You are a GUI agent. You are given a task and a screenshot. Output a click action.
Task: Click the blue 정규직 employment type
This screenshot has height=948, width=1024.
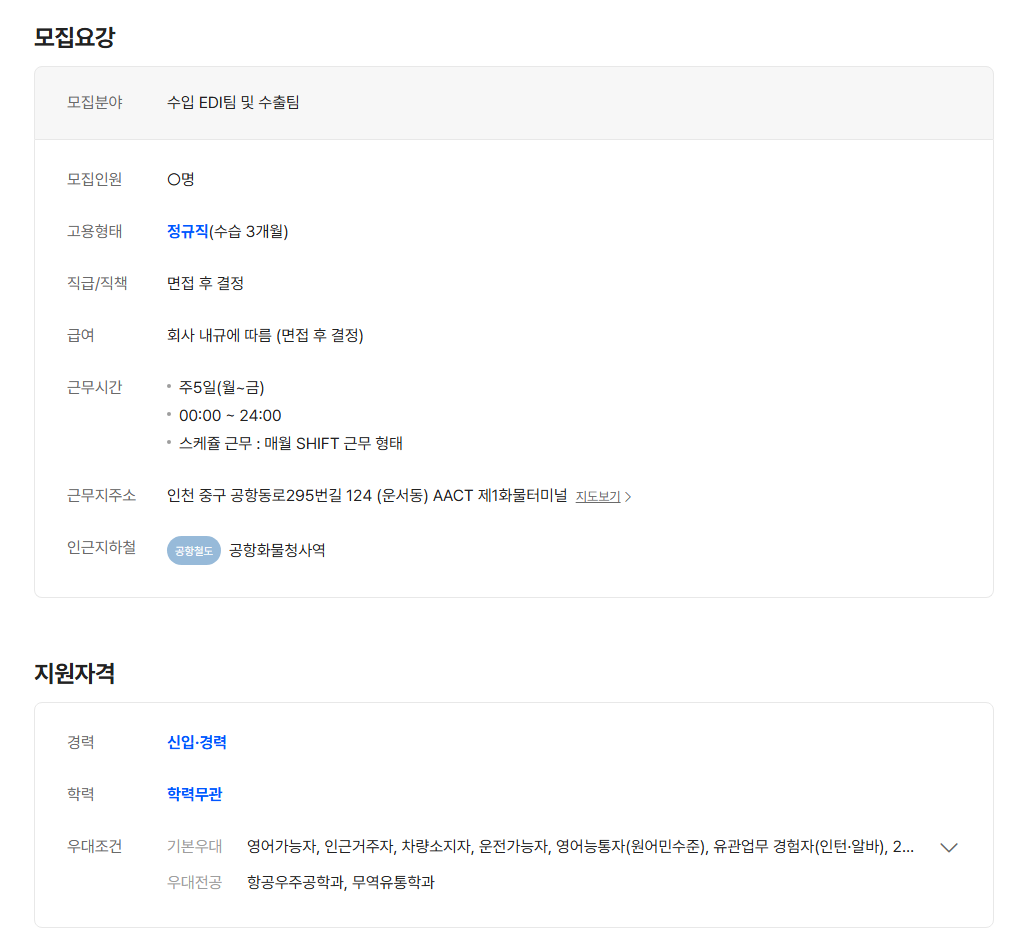pyautogui.click(x=187, y=231)
